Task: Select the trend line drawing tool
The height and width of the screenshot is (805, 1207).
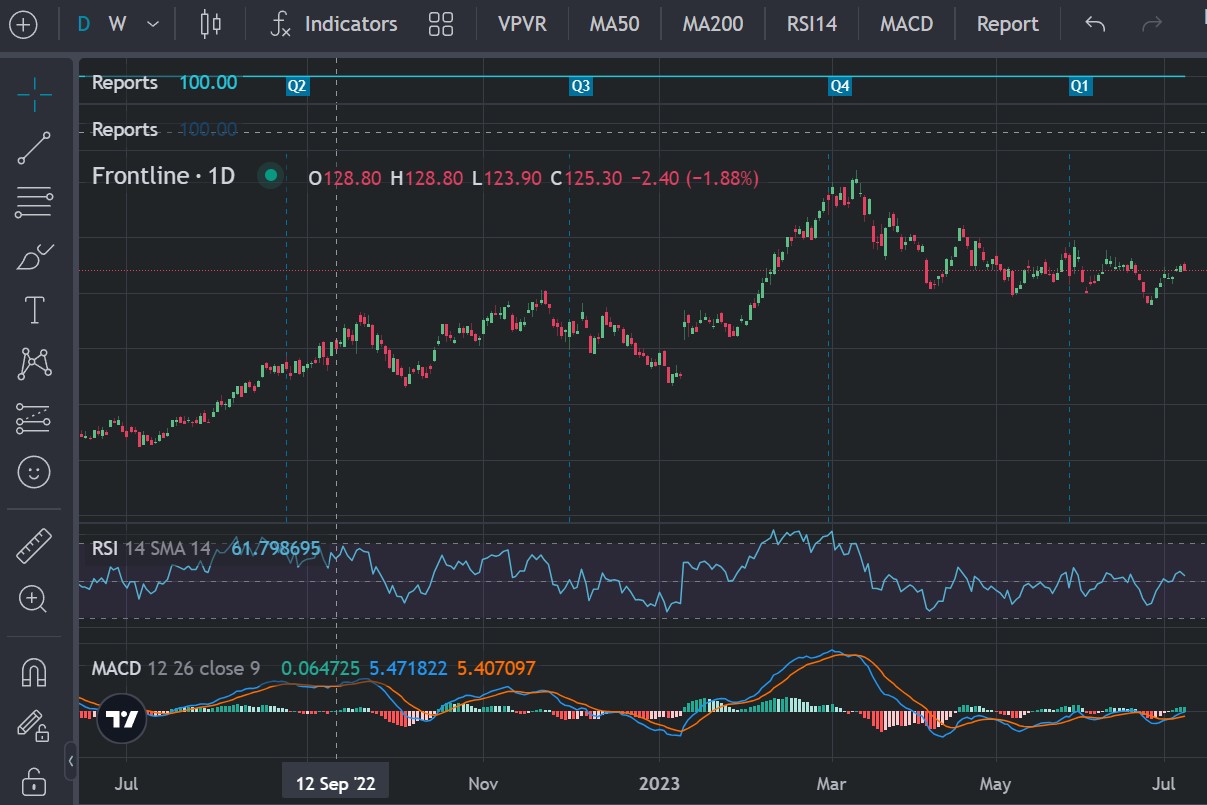Action: (35, 148)
